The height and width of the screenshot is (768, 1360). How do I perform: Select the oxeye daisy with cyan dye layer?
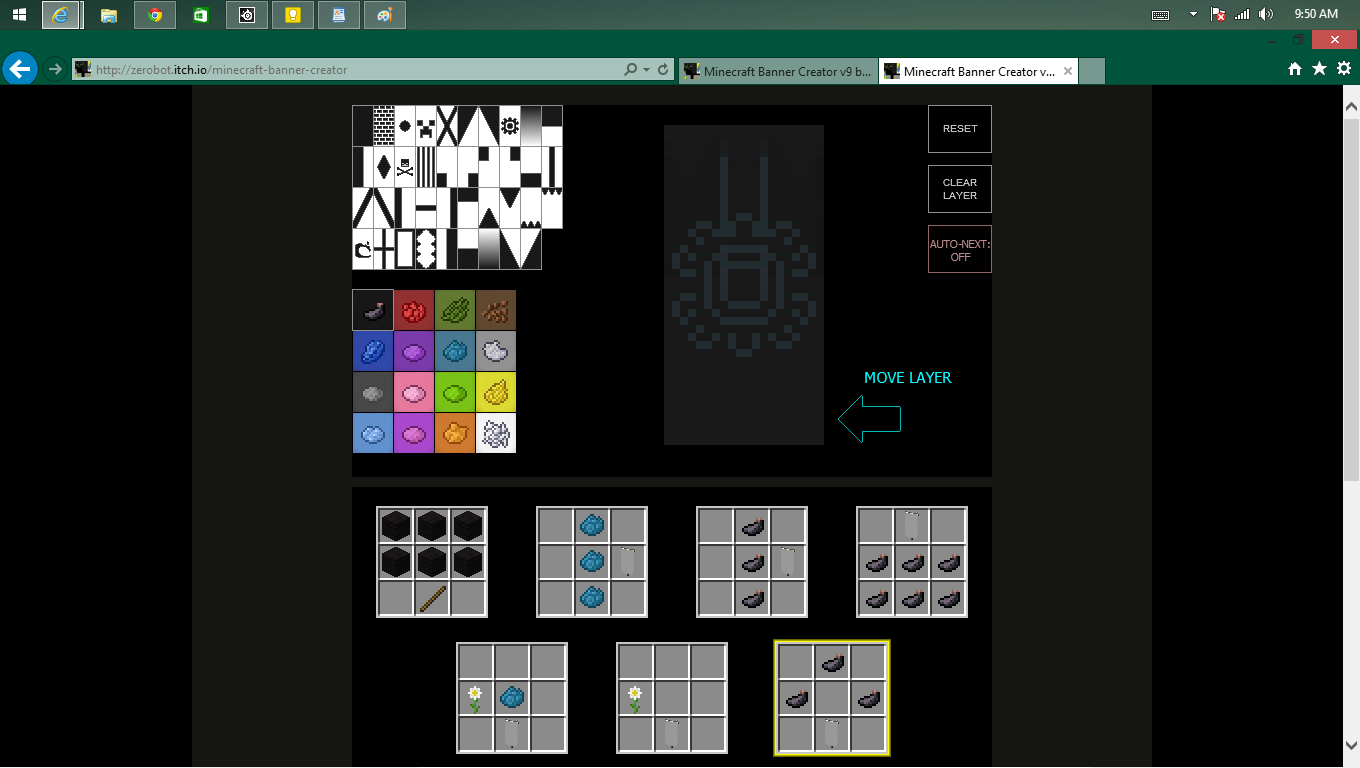point(512,698)
